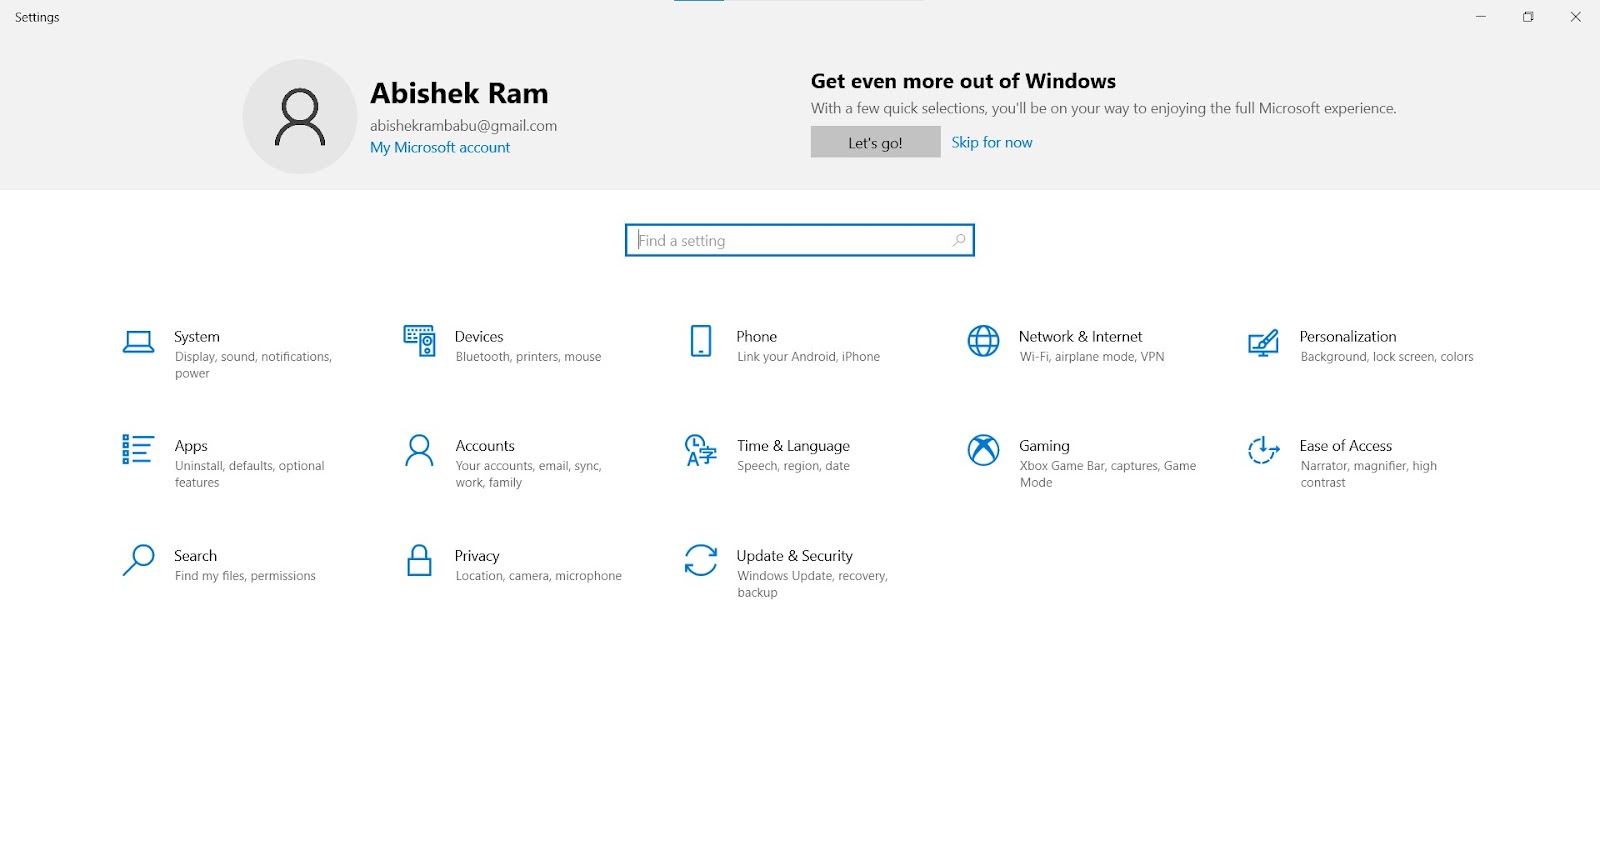
Task: Click 'Windows Update, recovery, backup' description
Action: (812, 584)
